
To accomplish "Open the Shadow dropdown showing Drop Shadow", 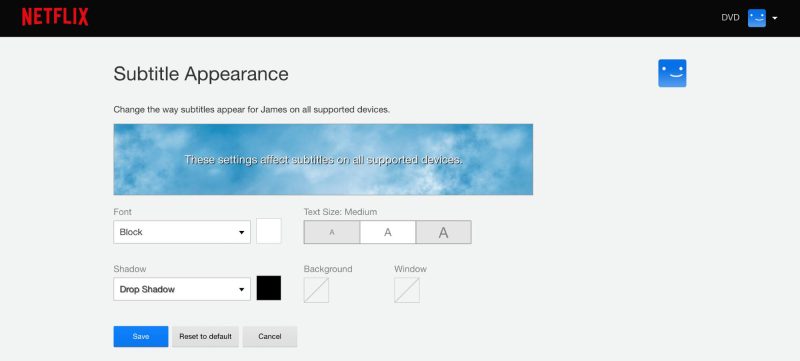I will click(182, 289).
